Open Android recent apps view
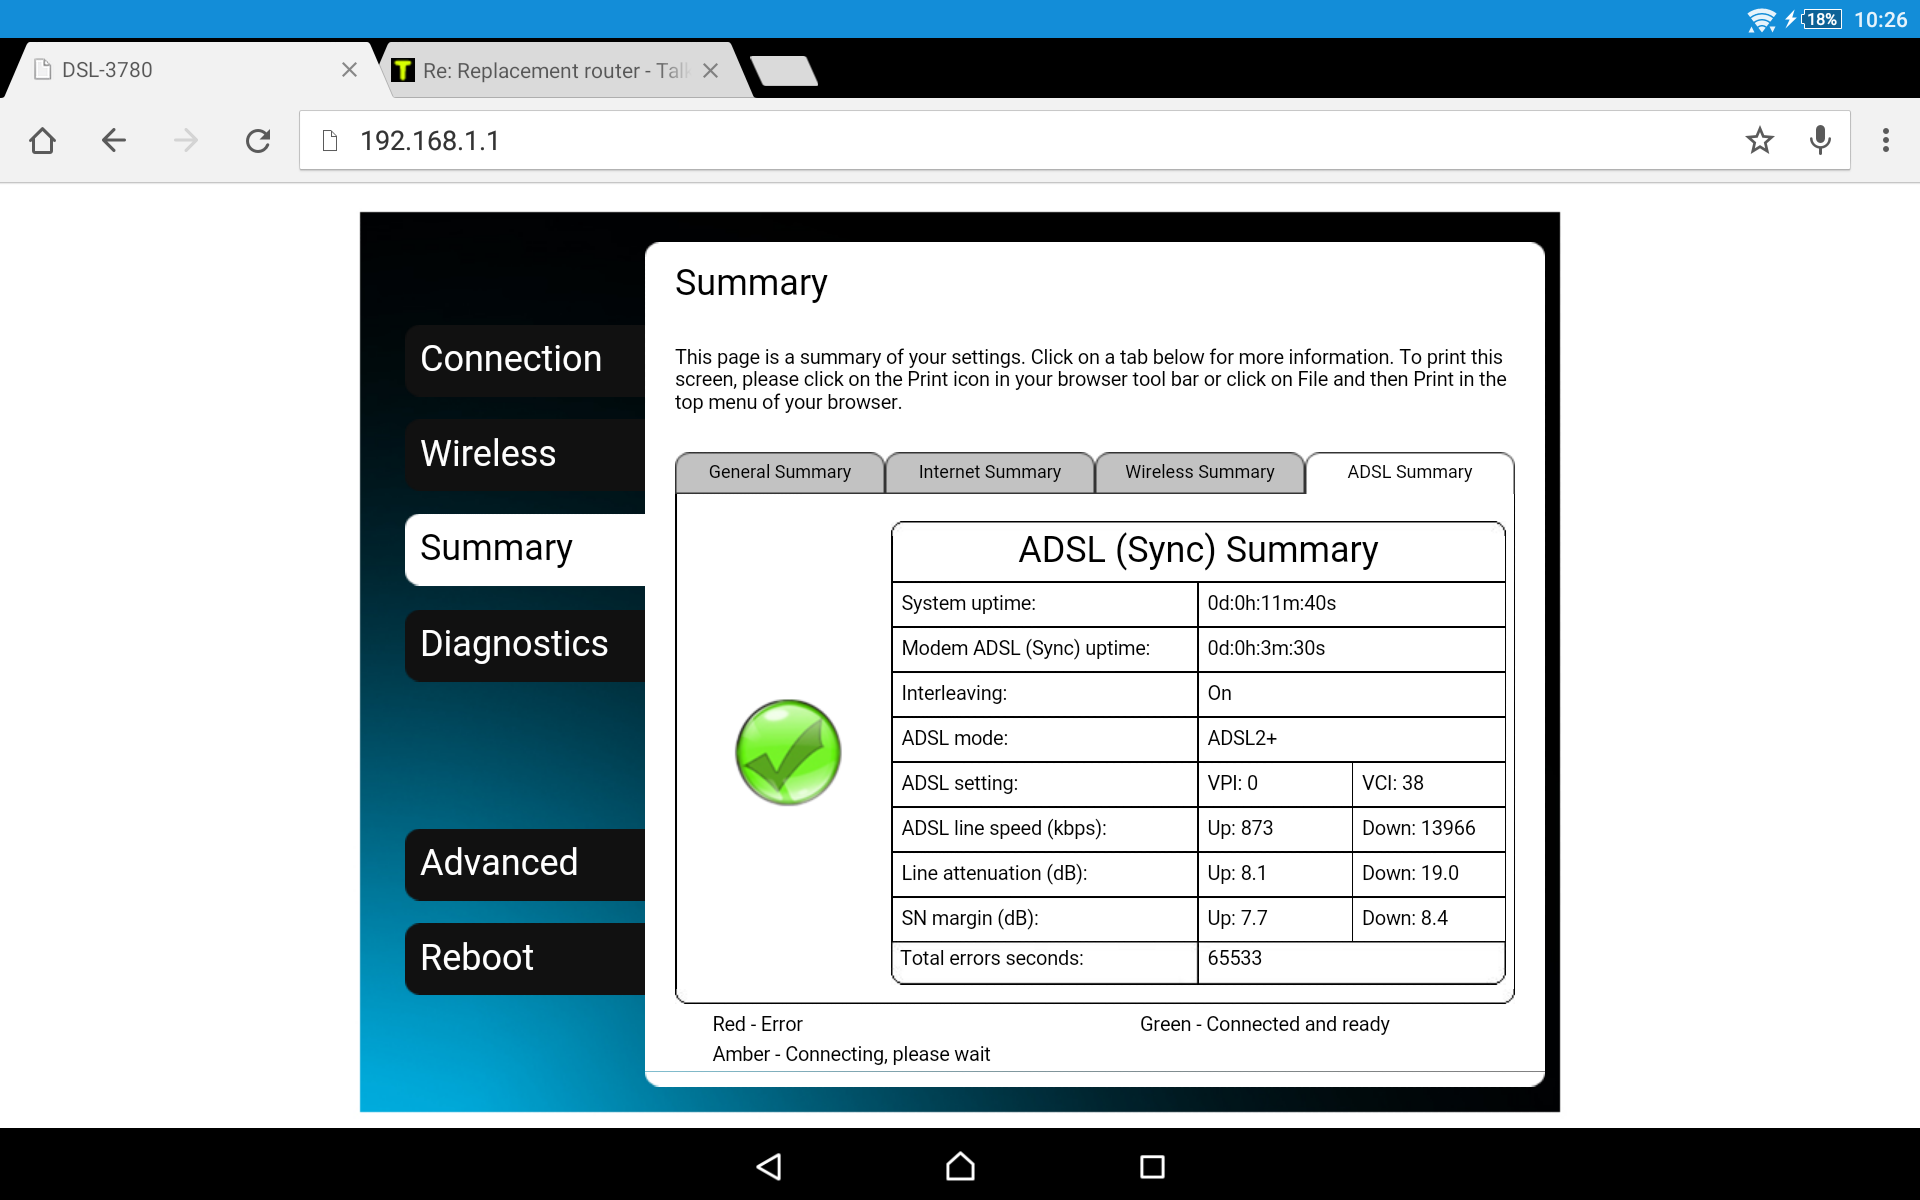The height and width of the screenshot is (1200, 1920). 1152,1166
